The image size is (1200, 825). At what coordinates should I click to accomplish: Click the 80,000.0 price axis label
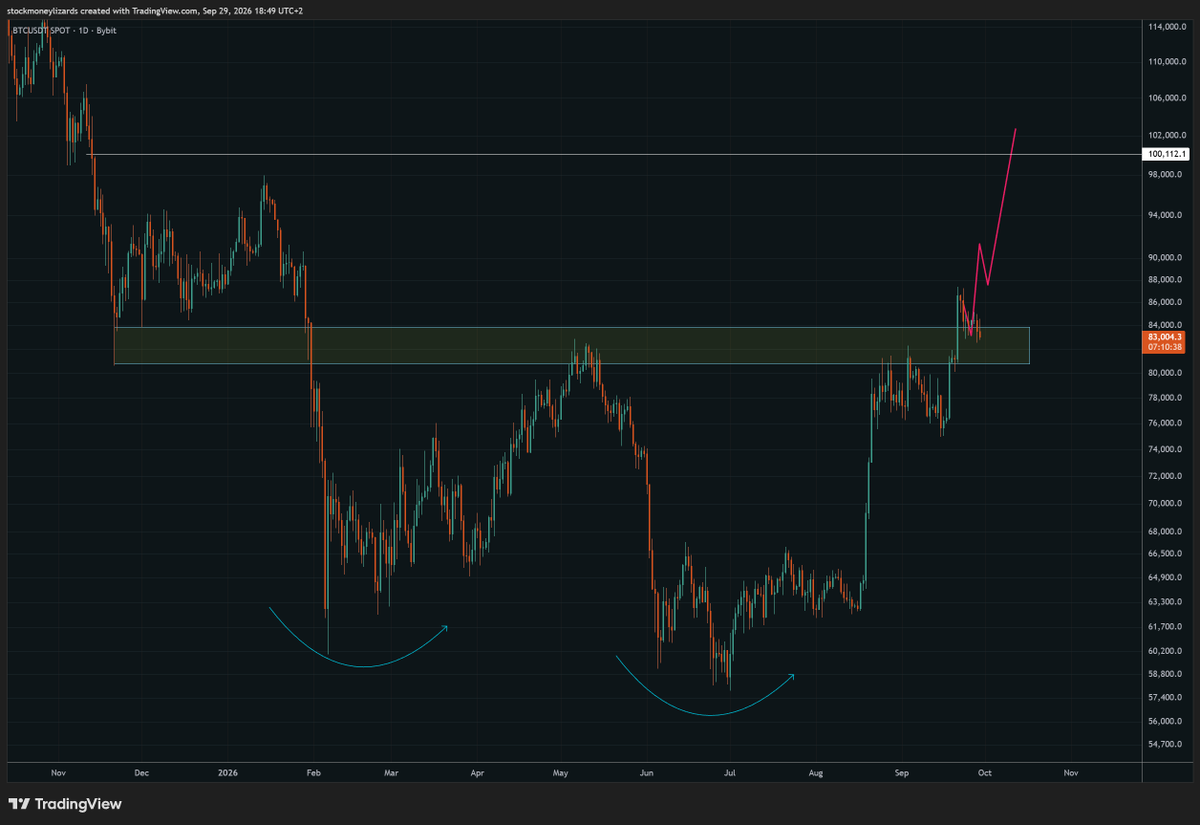point(1167,373)
